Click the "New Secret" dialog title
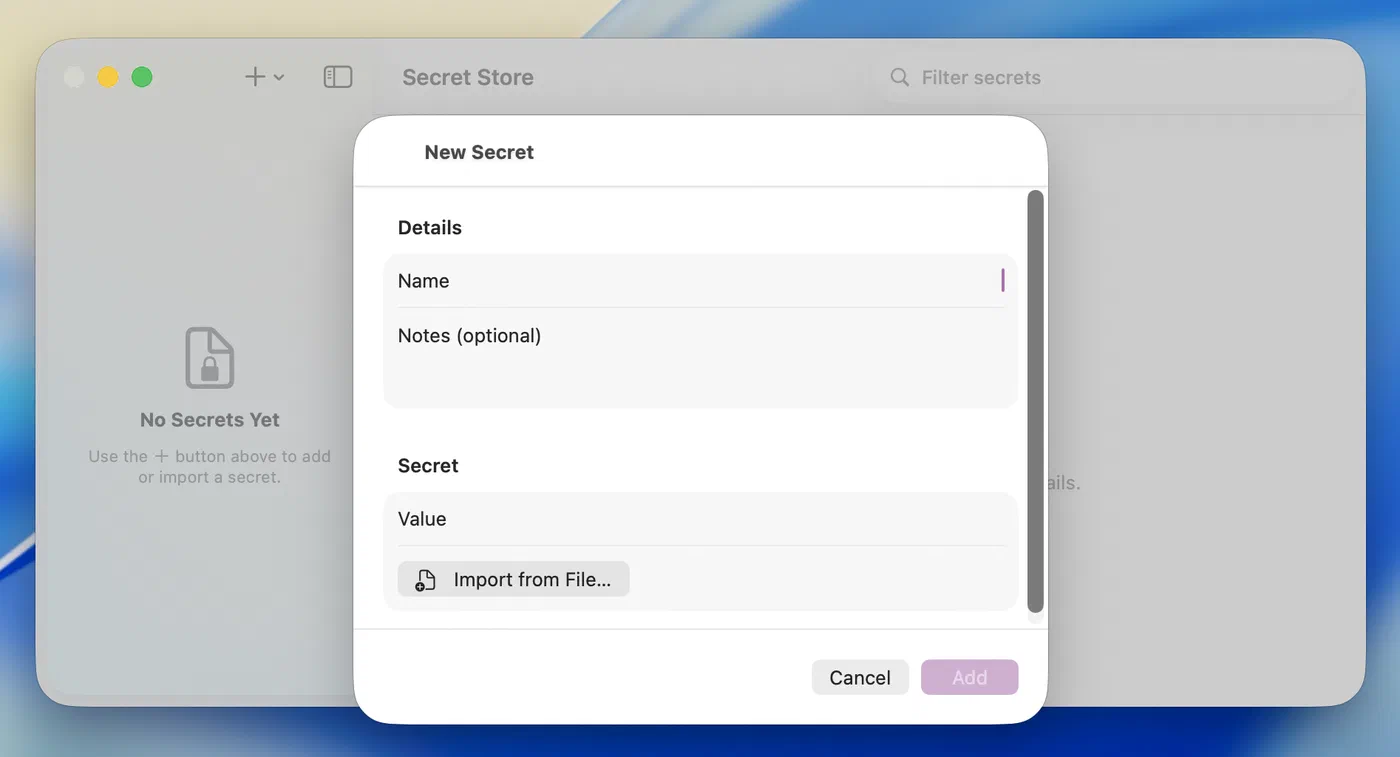Image resolution: width=1400 pixels, height=757 pixels. 479,152
